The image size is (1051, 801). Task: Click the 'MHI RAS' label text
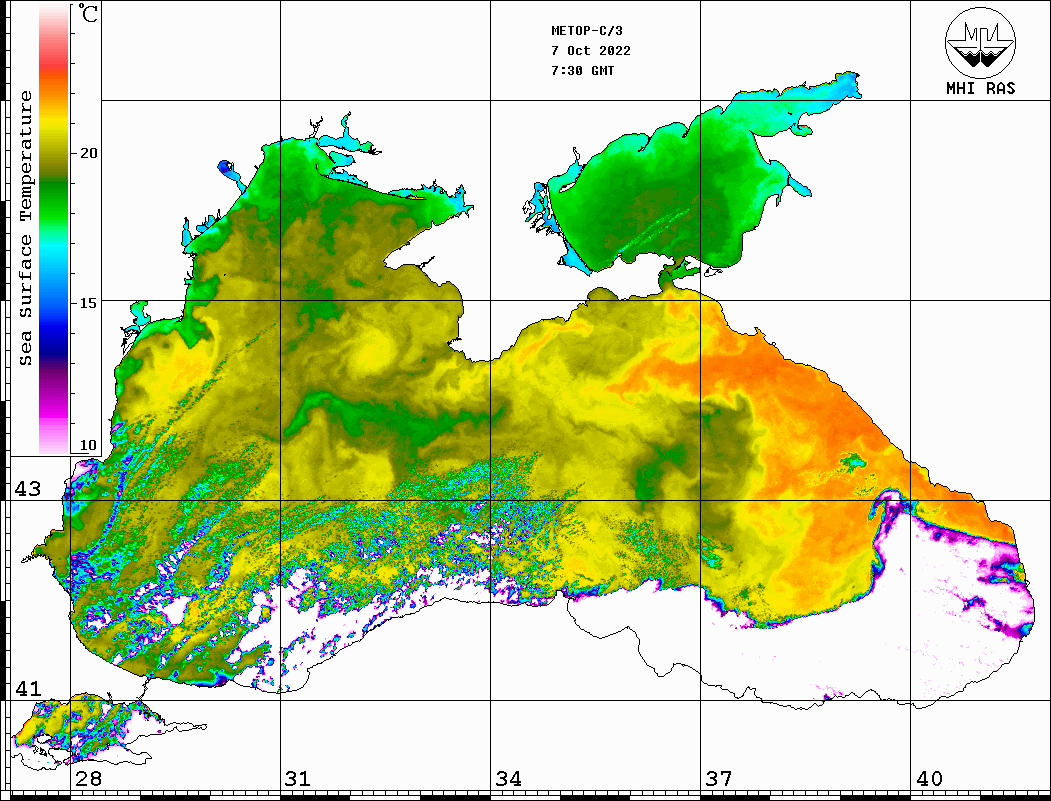981,88
